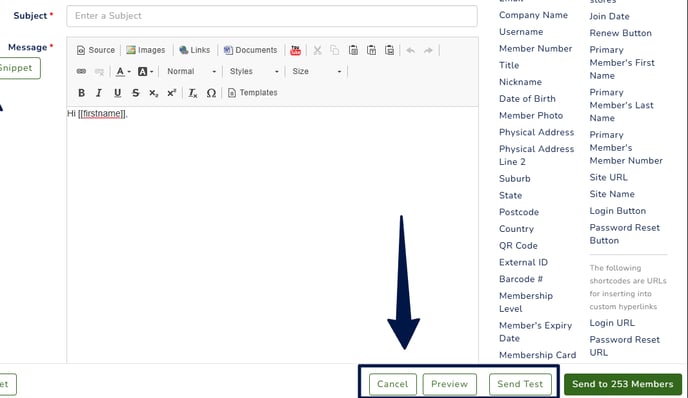
Task: Click the Preview button
Action: tap(449, 384)
